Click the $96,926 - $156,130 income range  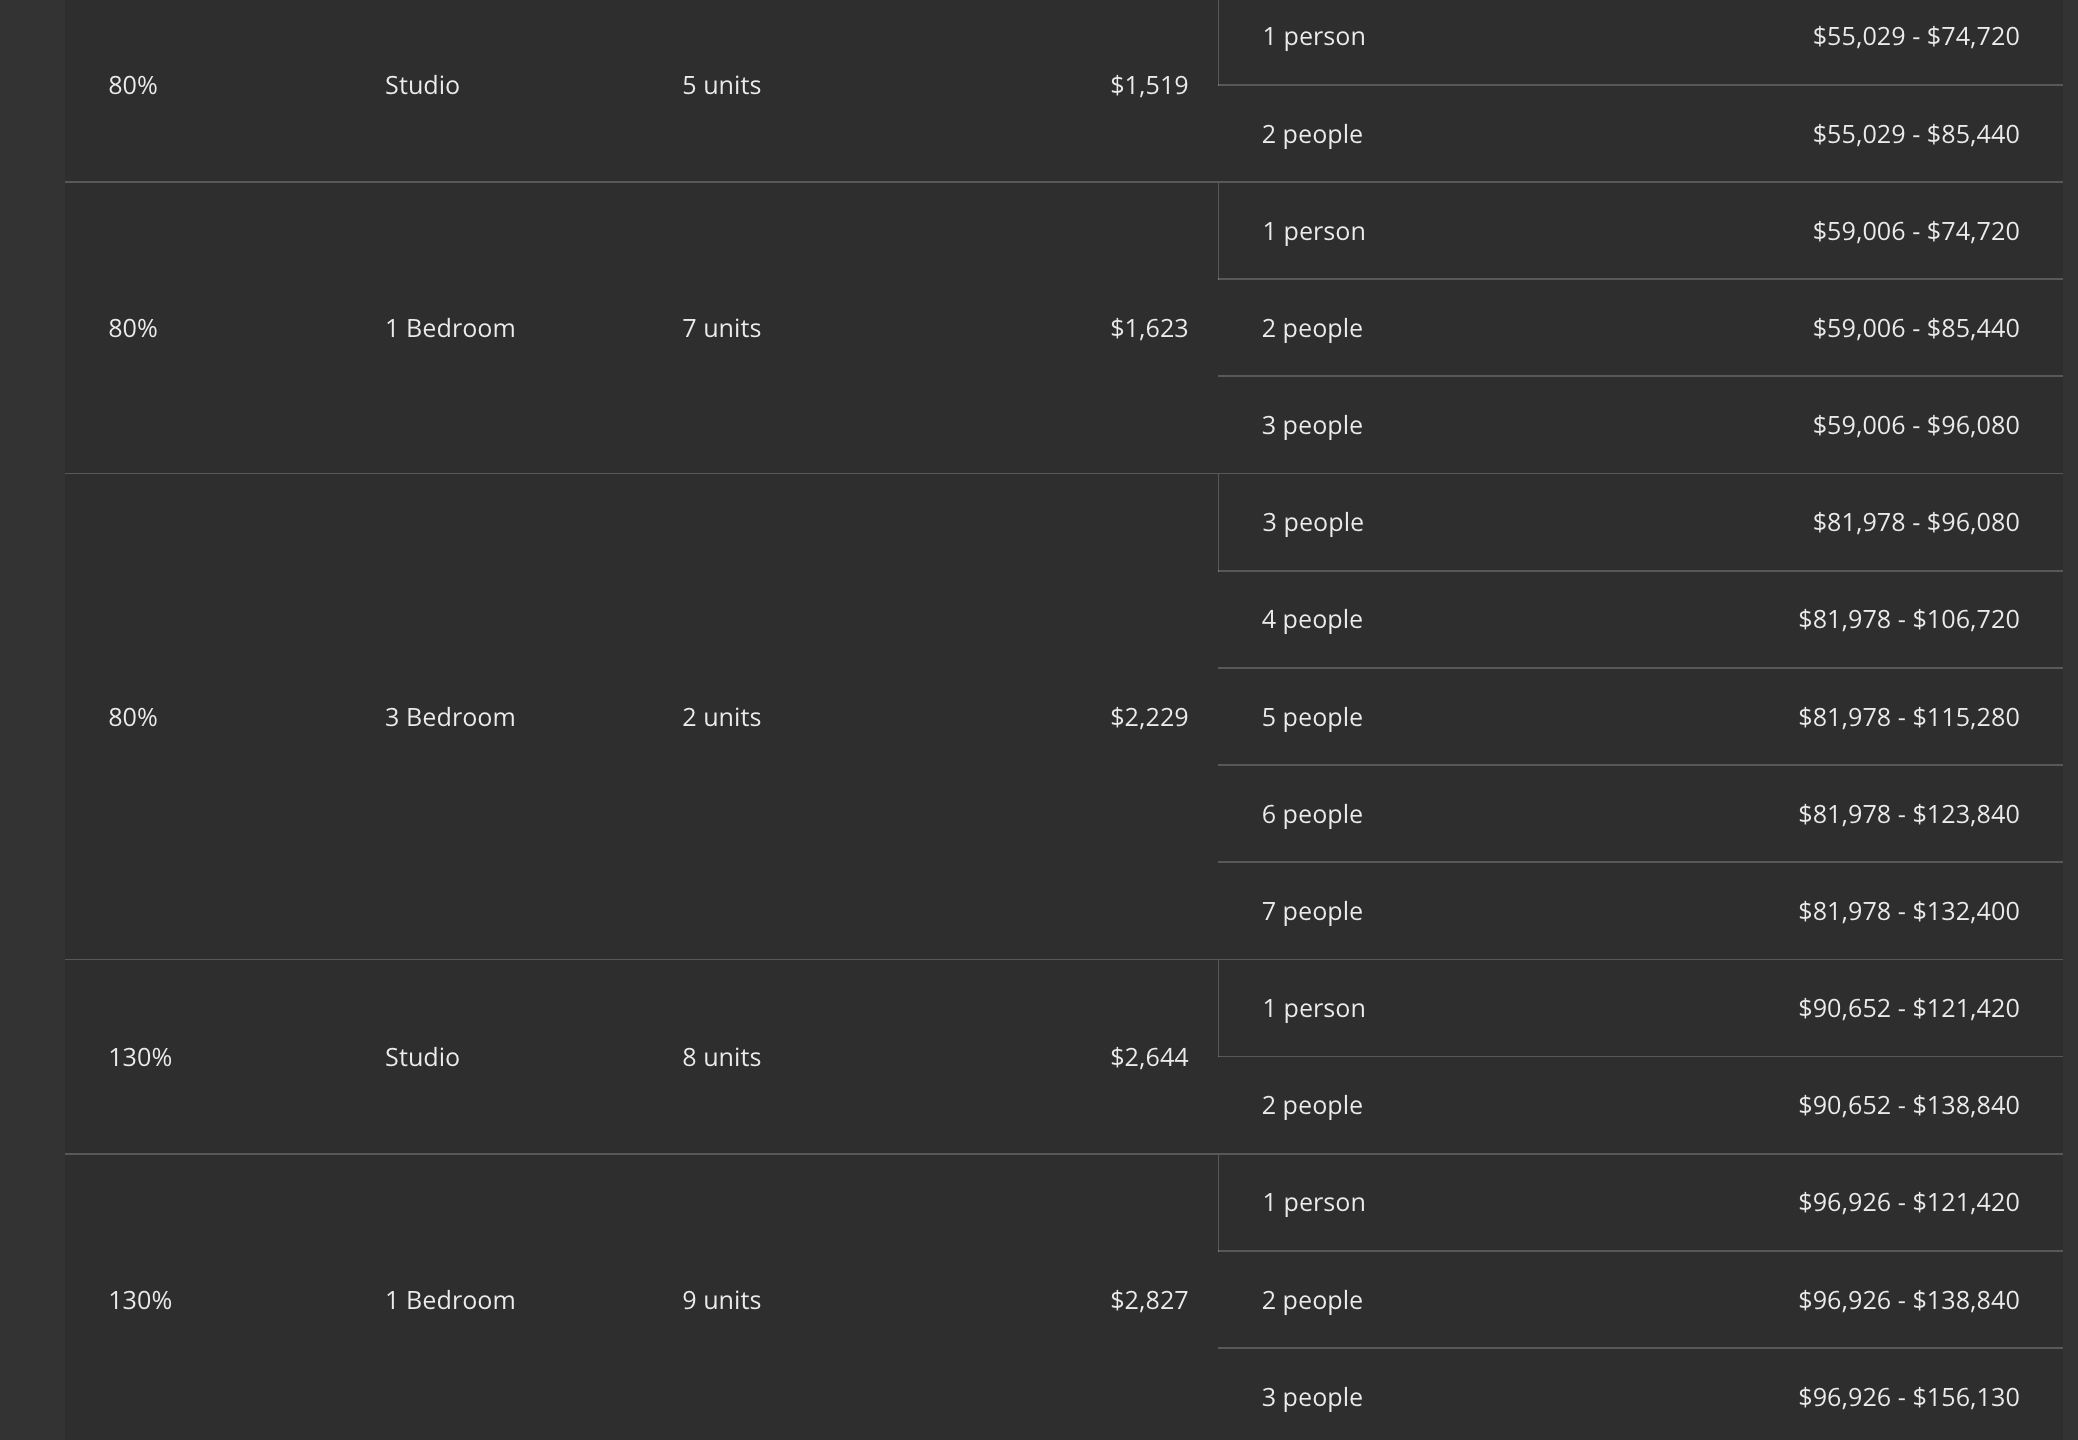(1908, 1397)
